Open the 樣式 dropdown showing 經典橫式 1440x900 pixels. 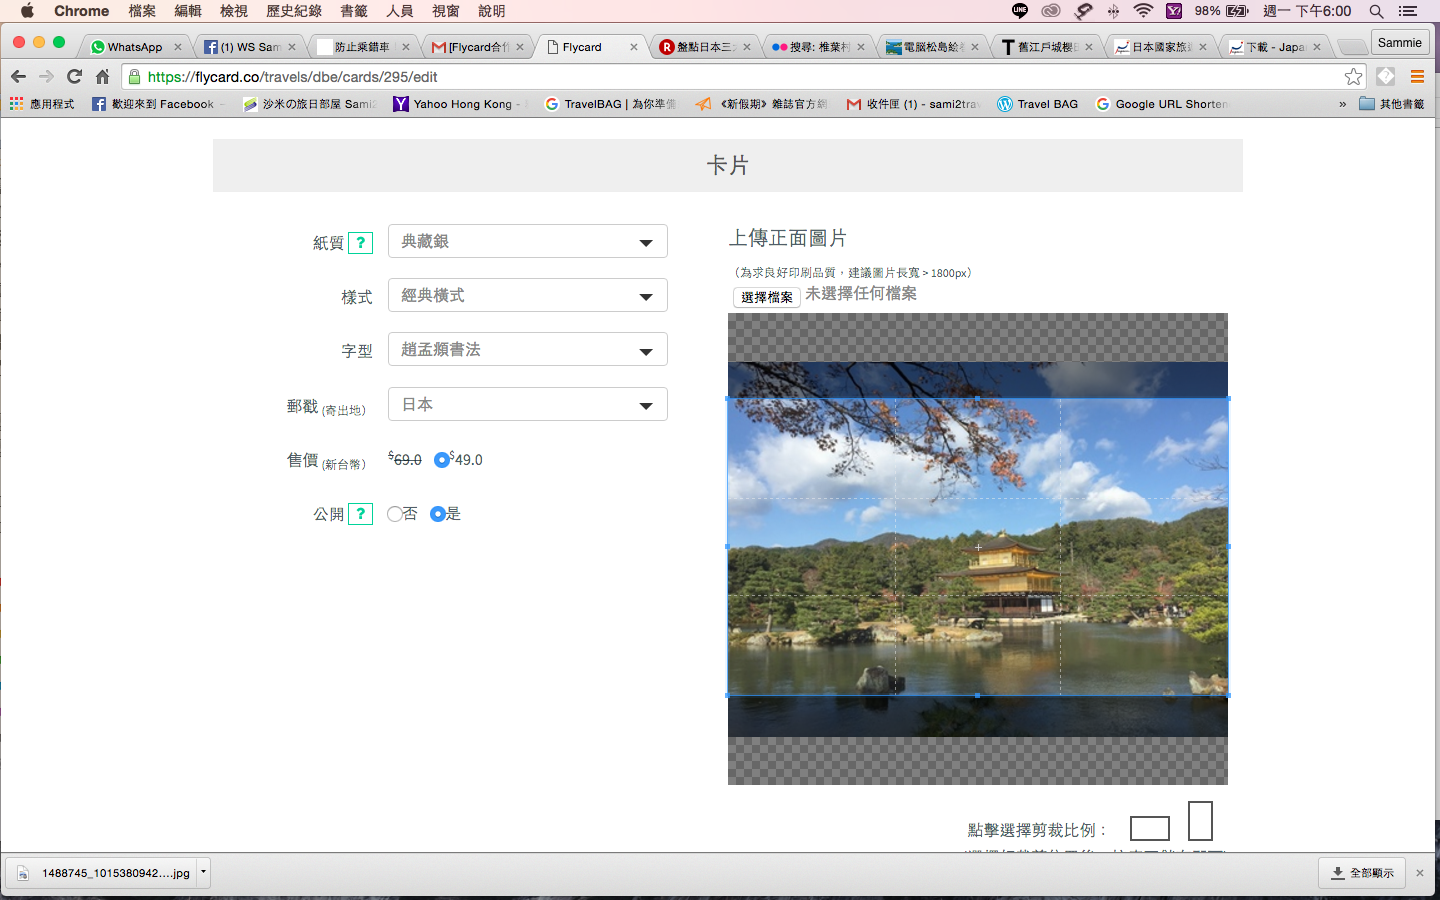click(528, 295)
